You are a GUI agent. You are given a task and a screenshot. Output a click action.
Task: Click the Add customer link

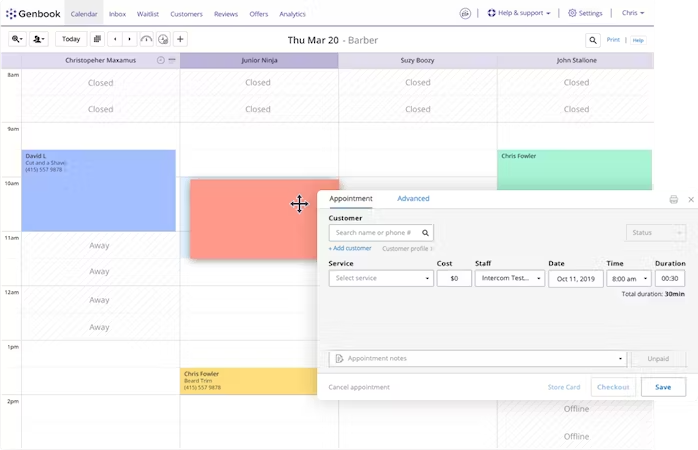click(x=350, y=248)
